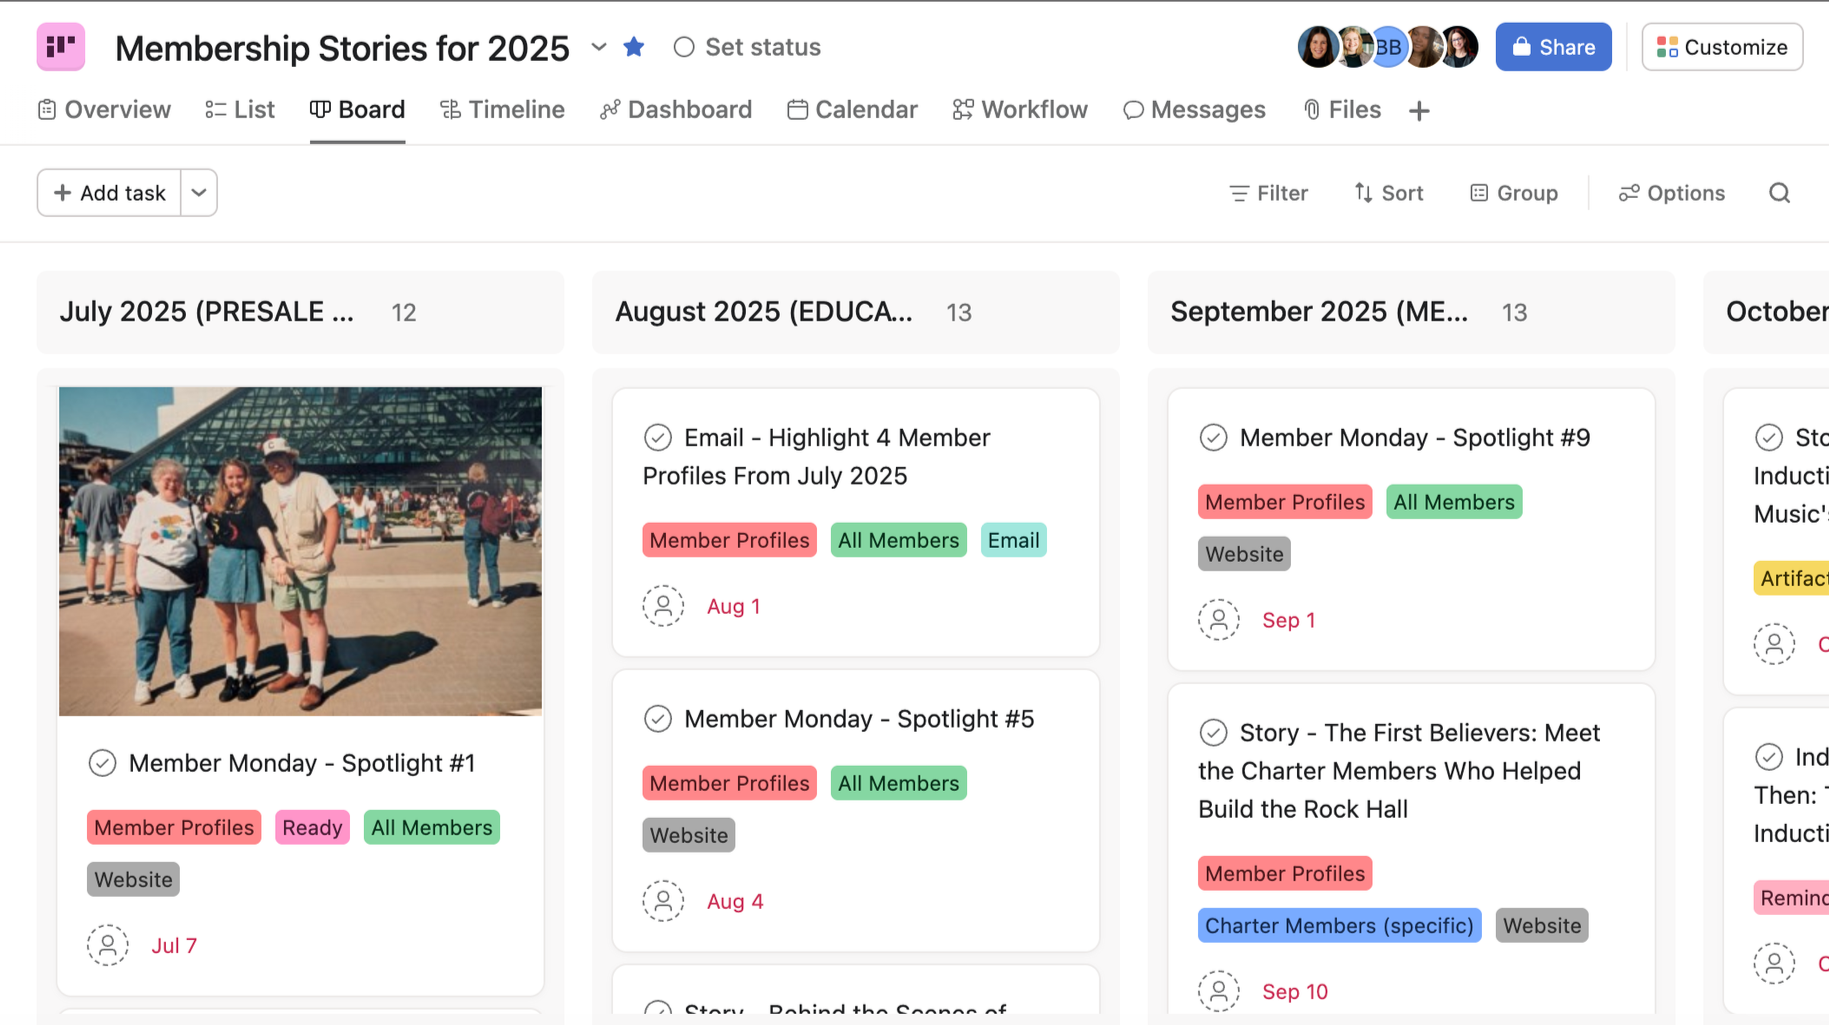Open the Files tab
Viewport: 1829px width, 1025px height.
point(1341,110)
